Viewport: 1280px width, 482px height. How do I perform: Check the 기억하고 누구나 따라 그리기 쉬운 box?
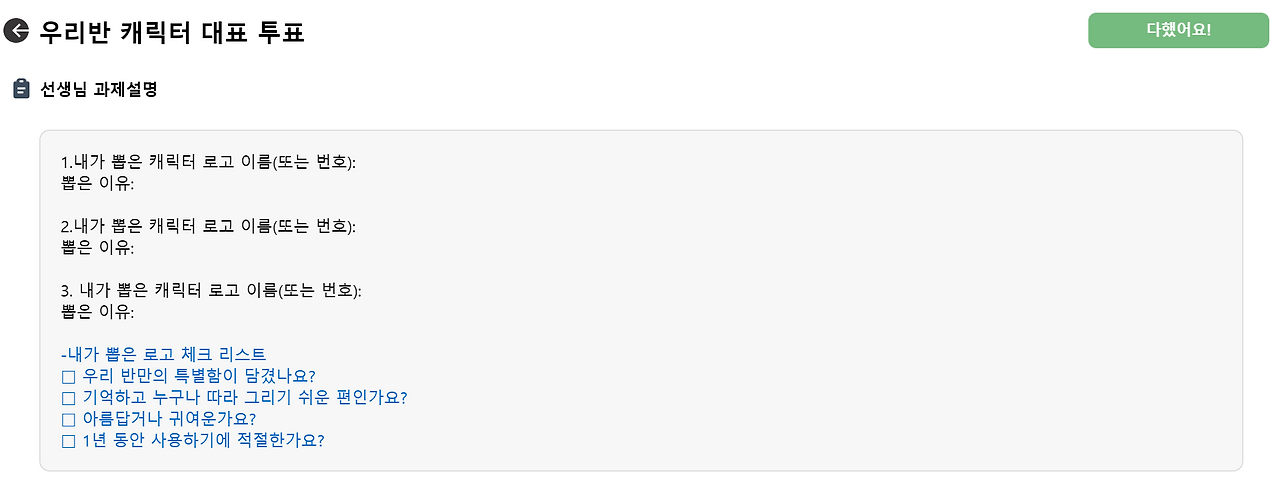(x=69, y=397)
